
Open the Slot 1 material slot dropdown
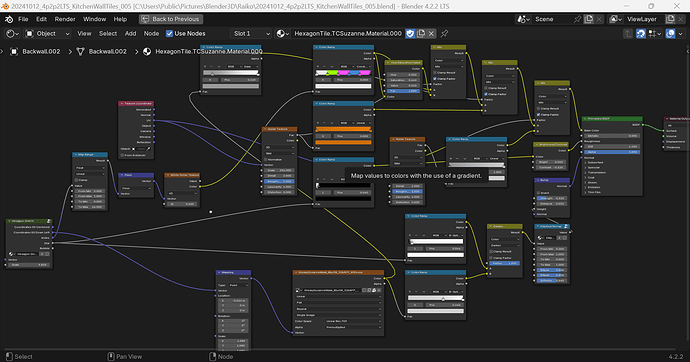(x=251, y=33)
